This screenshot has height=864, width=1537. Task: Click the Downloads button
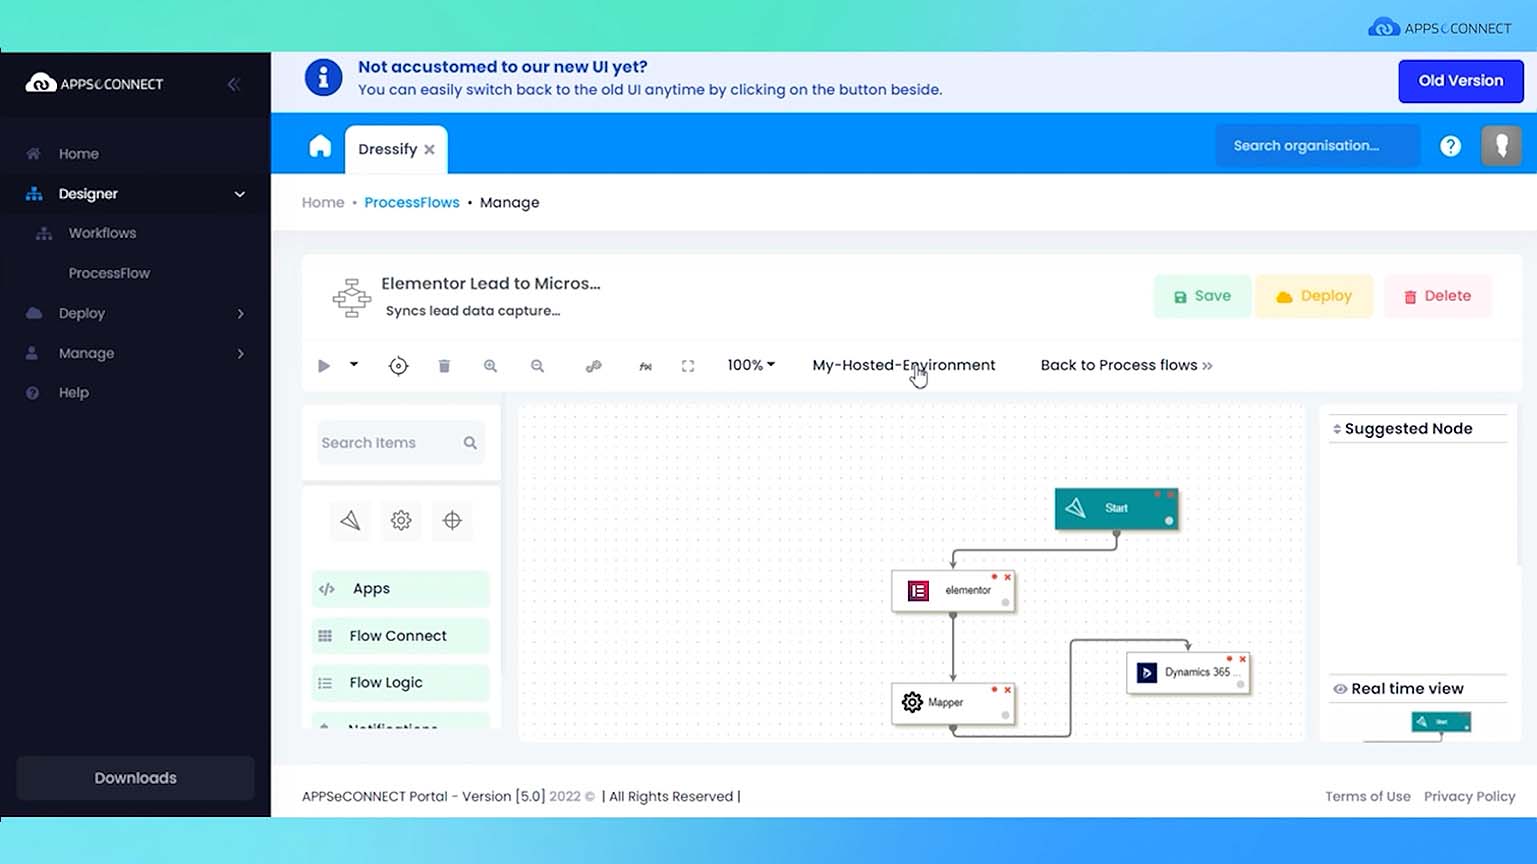(x=135, y=778)
